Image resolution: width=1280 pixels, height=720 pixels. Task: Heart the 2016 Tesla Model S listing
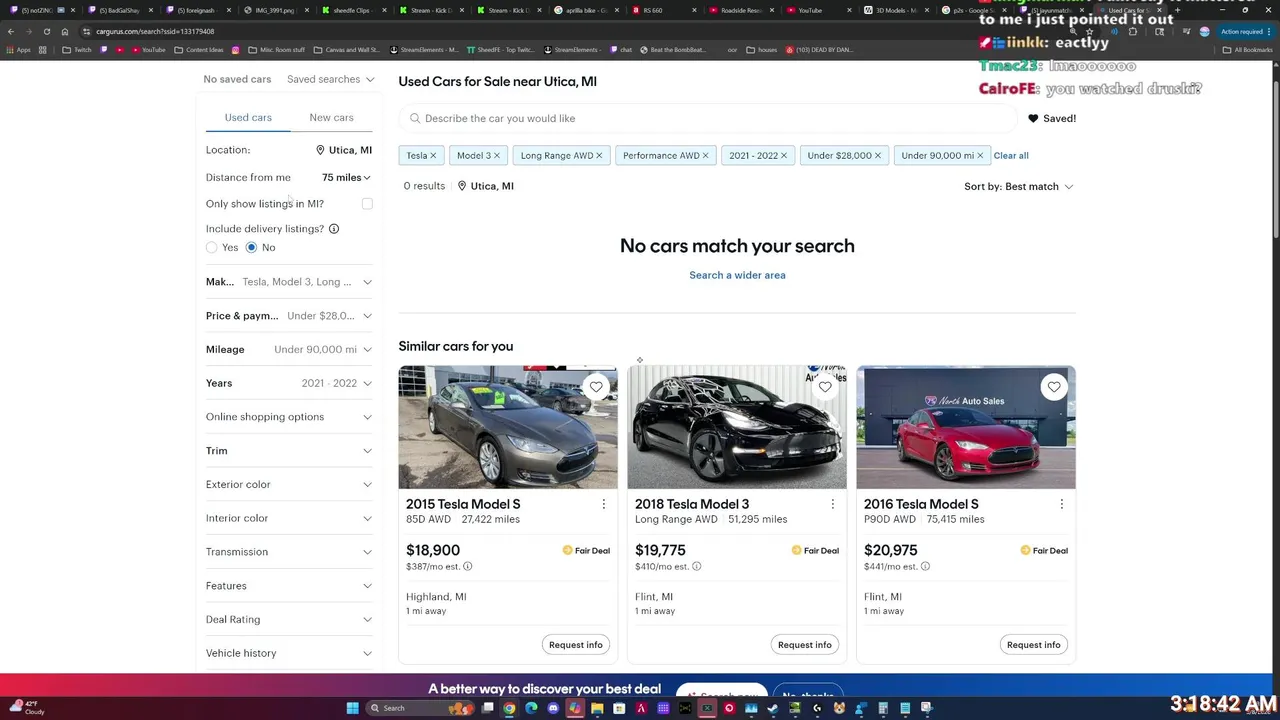click(1054, 387)
